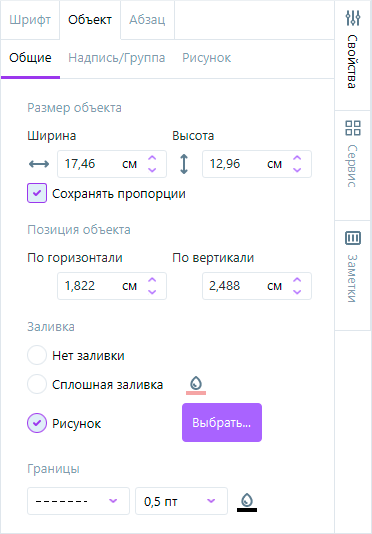Select the Общие sub-tab
372x534 pixels.
coord(30,58)
